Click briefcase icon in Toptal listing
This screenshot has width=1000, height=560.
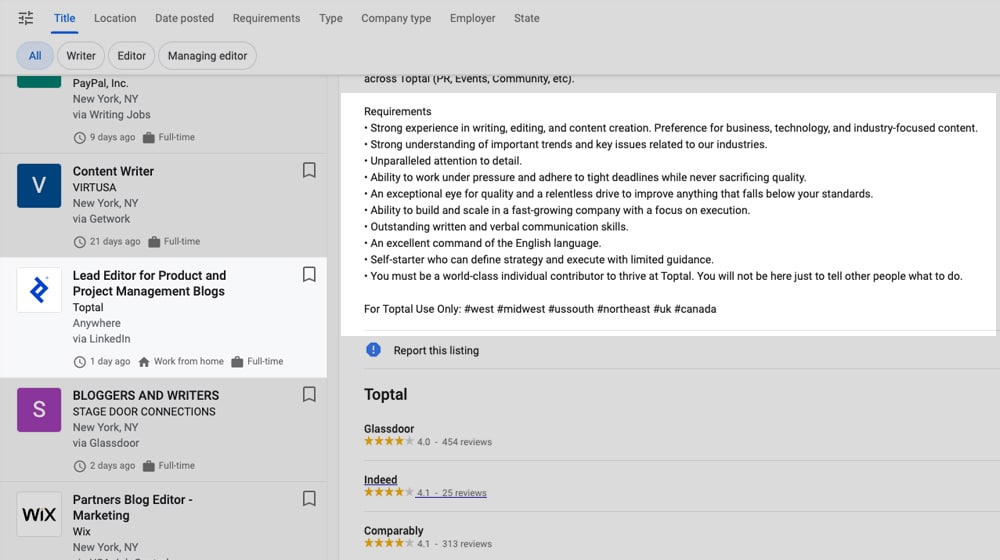[237, 362]
